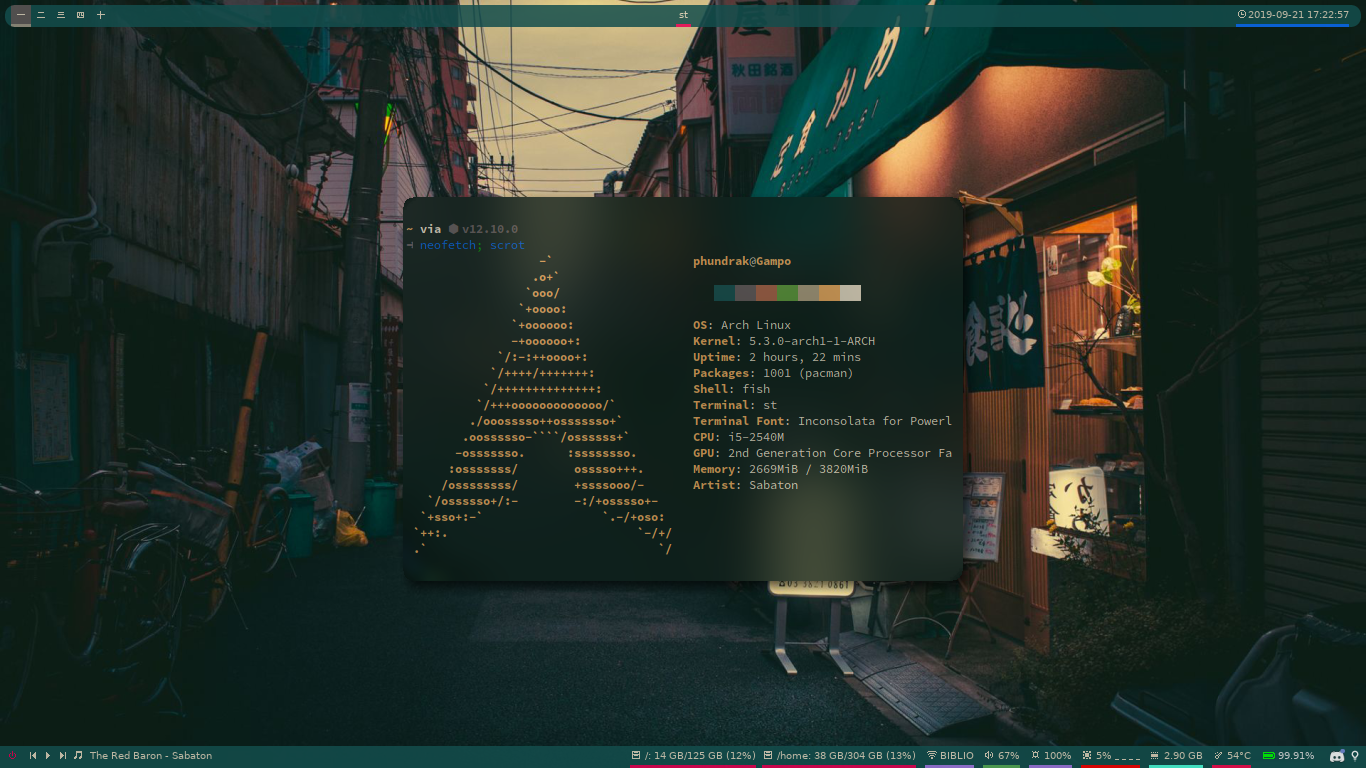
Task: Play the current song
Action: (48, 756)
